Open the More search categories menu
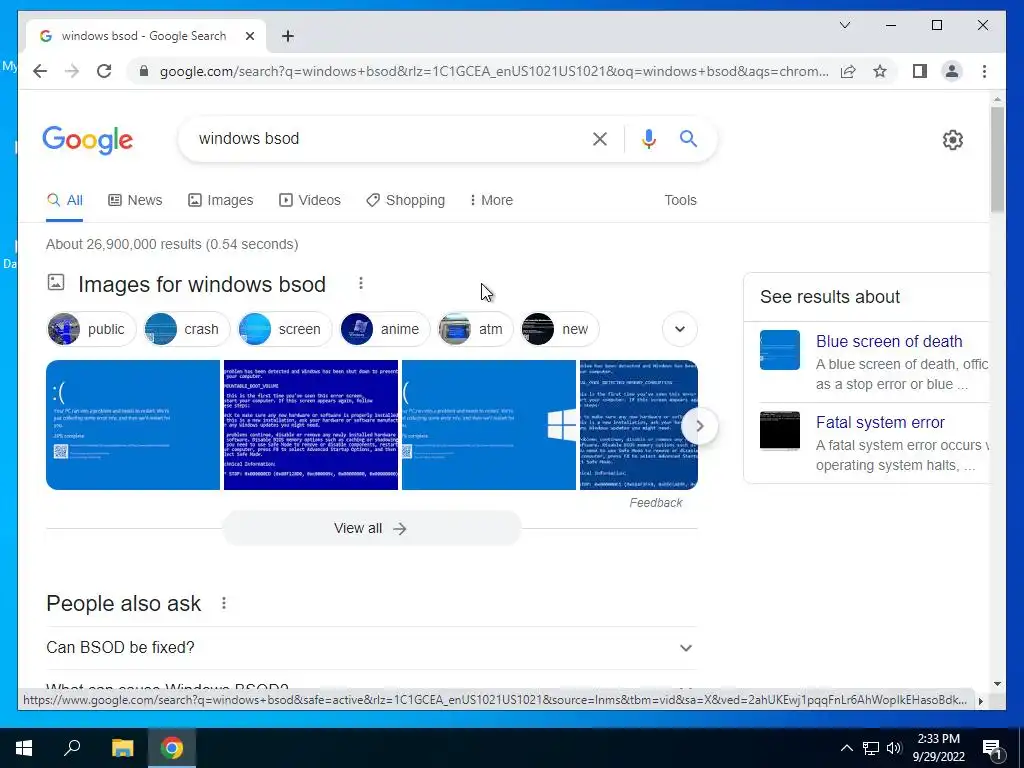This screenshot has width=1024, height=768. (x=491, y=200)
